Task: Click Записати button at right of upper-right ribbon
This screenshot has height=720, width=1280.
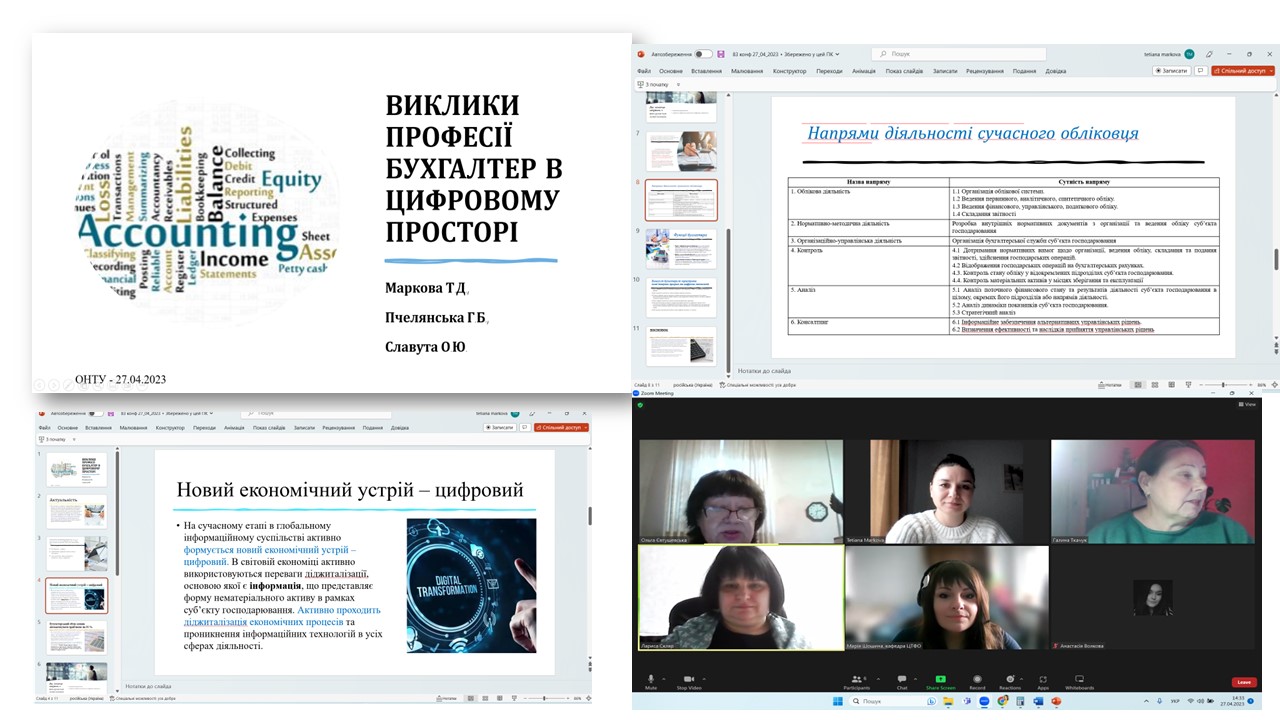Action: pos(1171,70)
